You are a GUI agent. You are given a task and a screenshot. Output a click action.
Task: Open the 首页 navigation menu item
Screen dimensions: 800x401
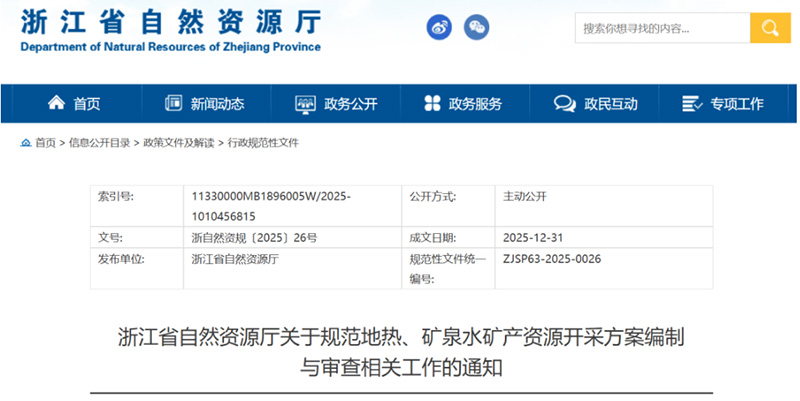[x=87, y=103]
